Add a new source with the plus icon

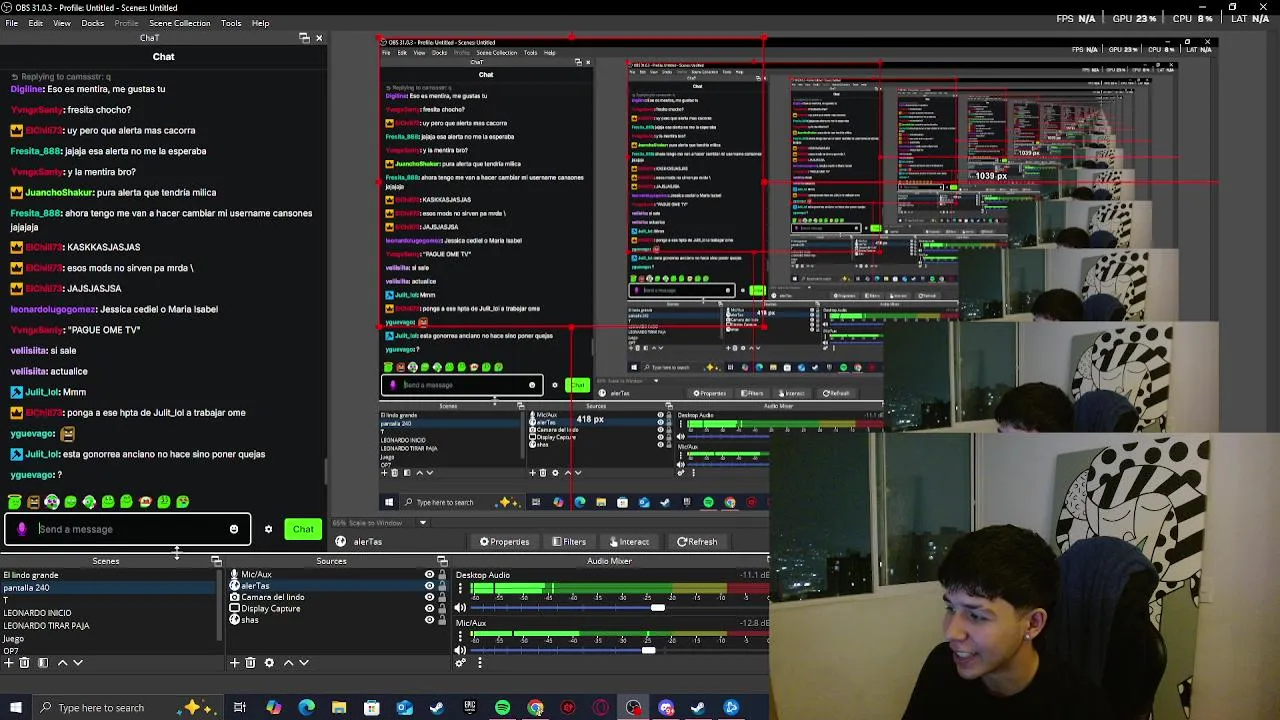click(x=235, y=662)
